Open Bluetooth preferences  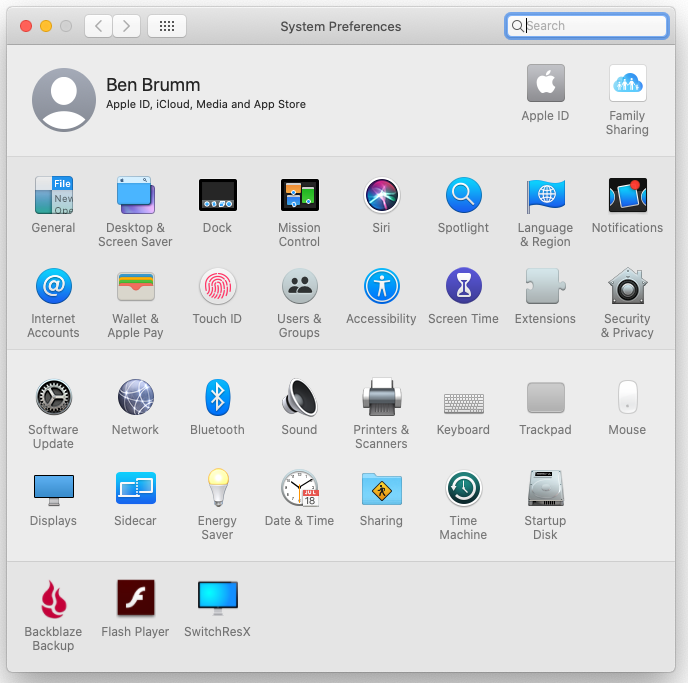217,398
